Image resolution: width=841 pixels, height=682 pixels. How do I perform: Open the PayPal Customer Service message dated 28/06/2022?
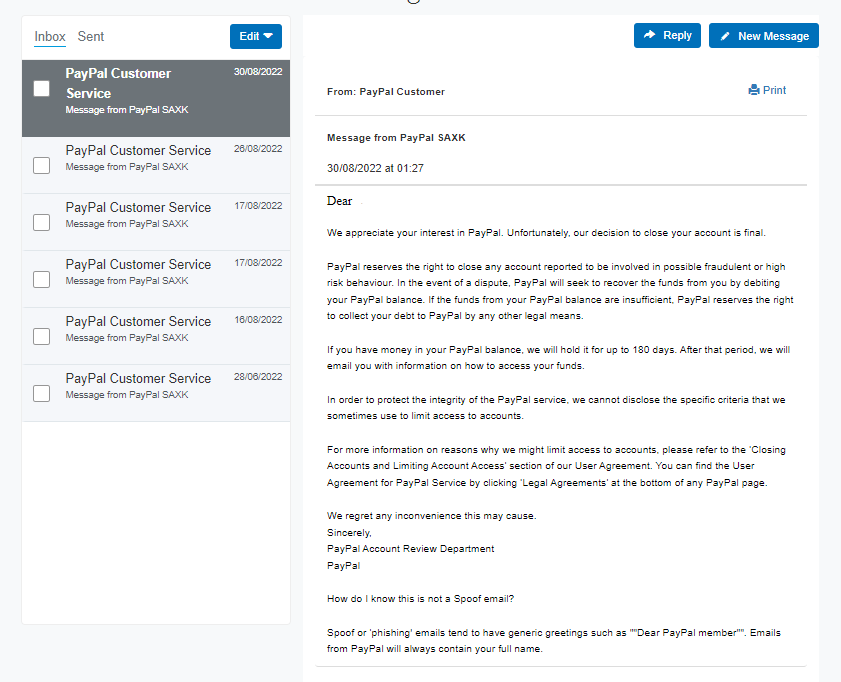(x=156, y=393)
